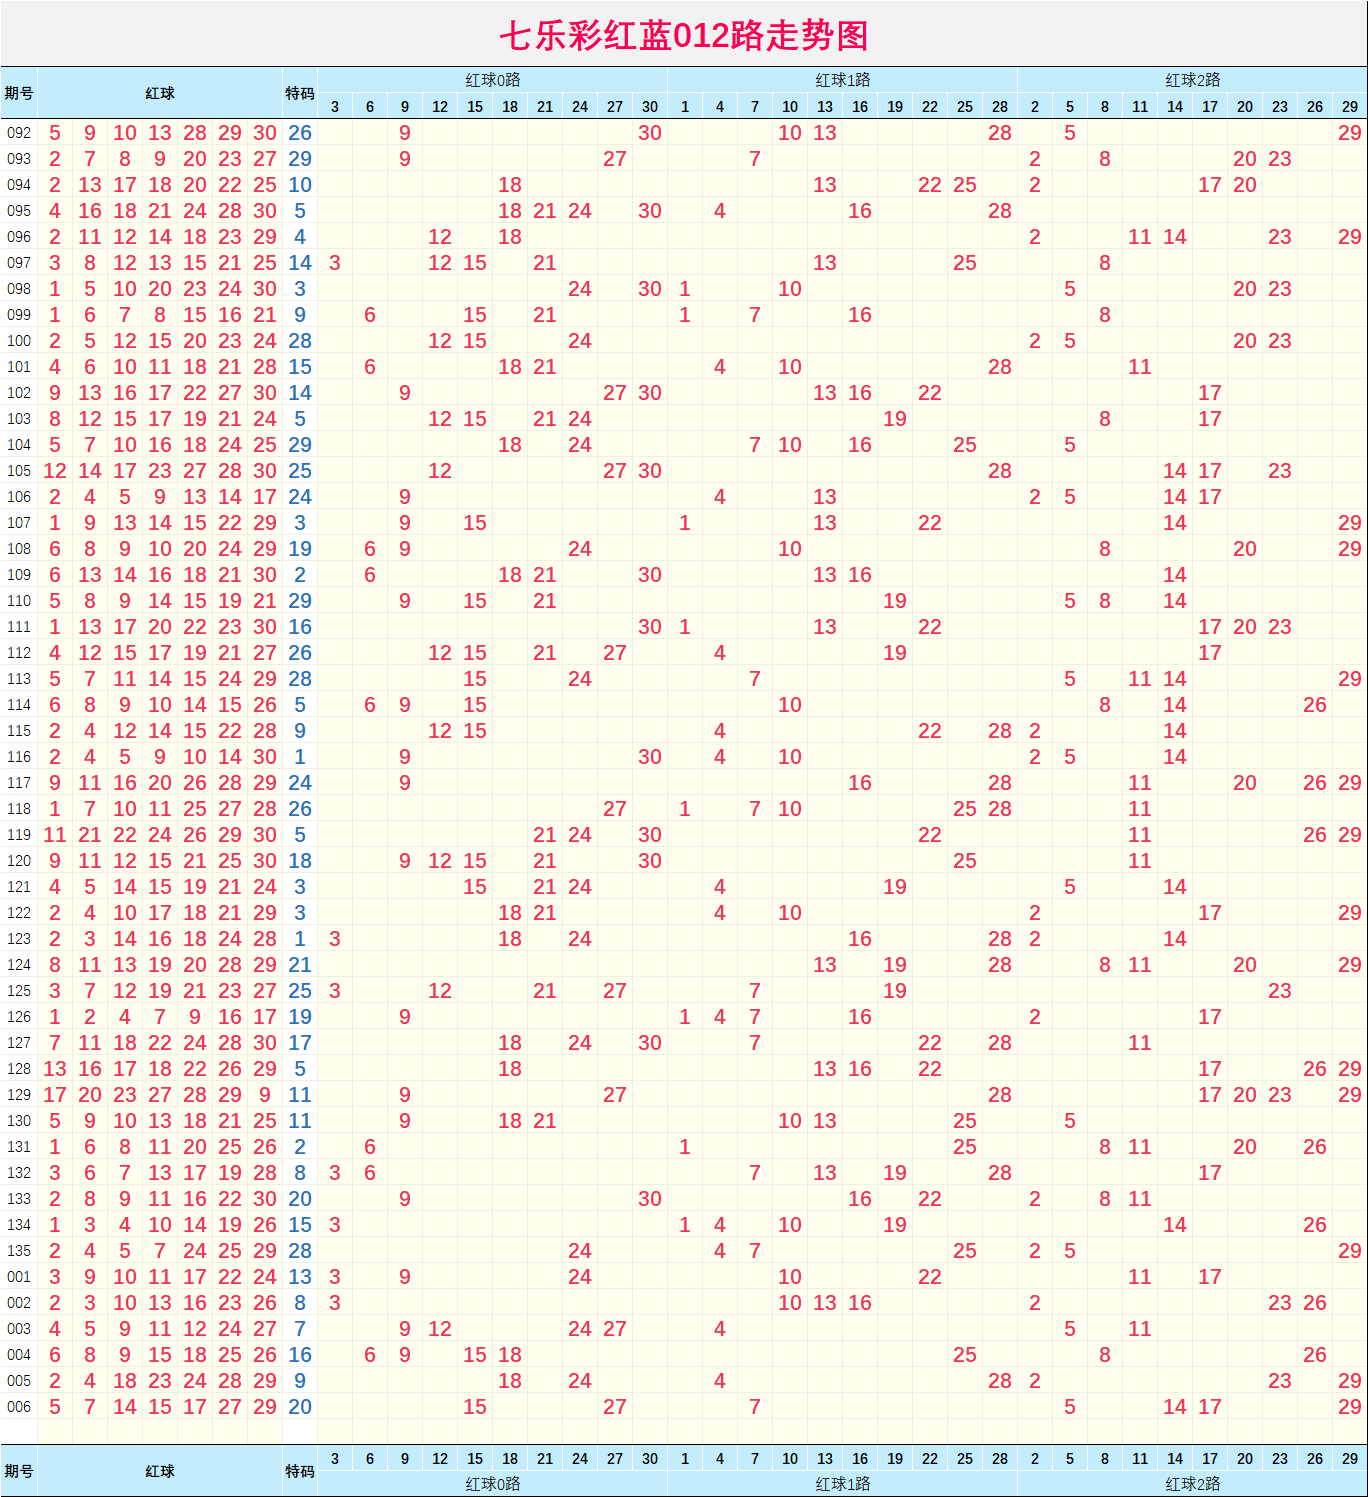The width and height of the screenshot is (1368, 1497).
Task: Click special number 20 in row 006
Action: pyautogui.click(x=300, y=1407)
